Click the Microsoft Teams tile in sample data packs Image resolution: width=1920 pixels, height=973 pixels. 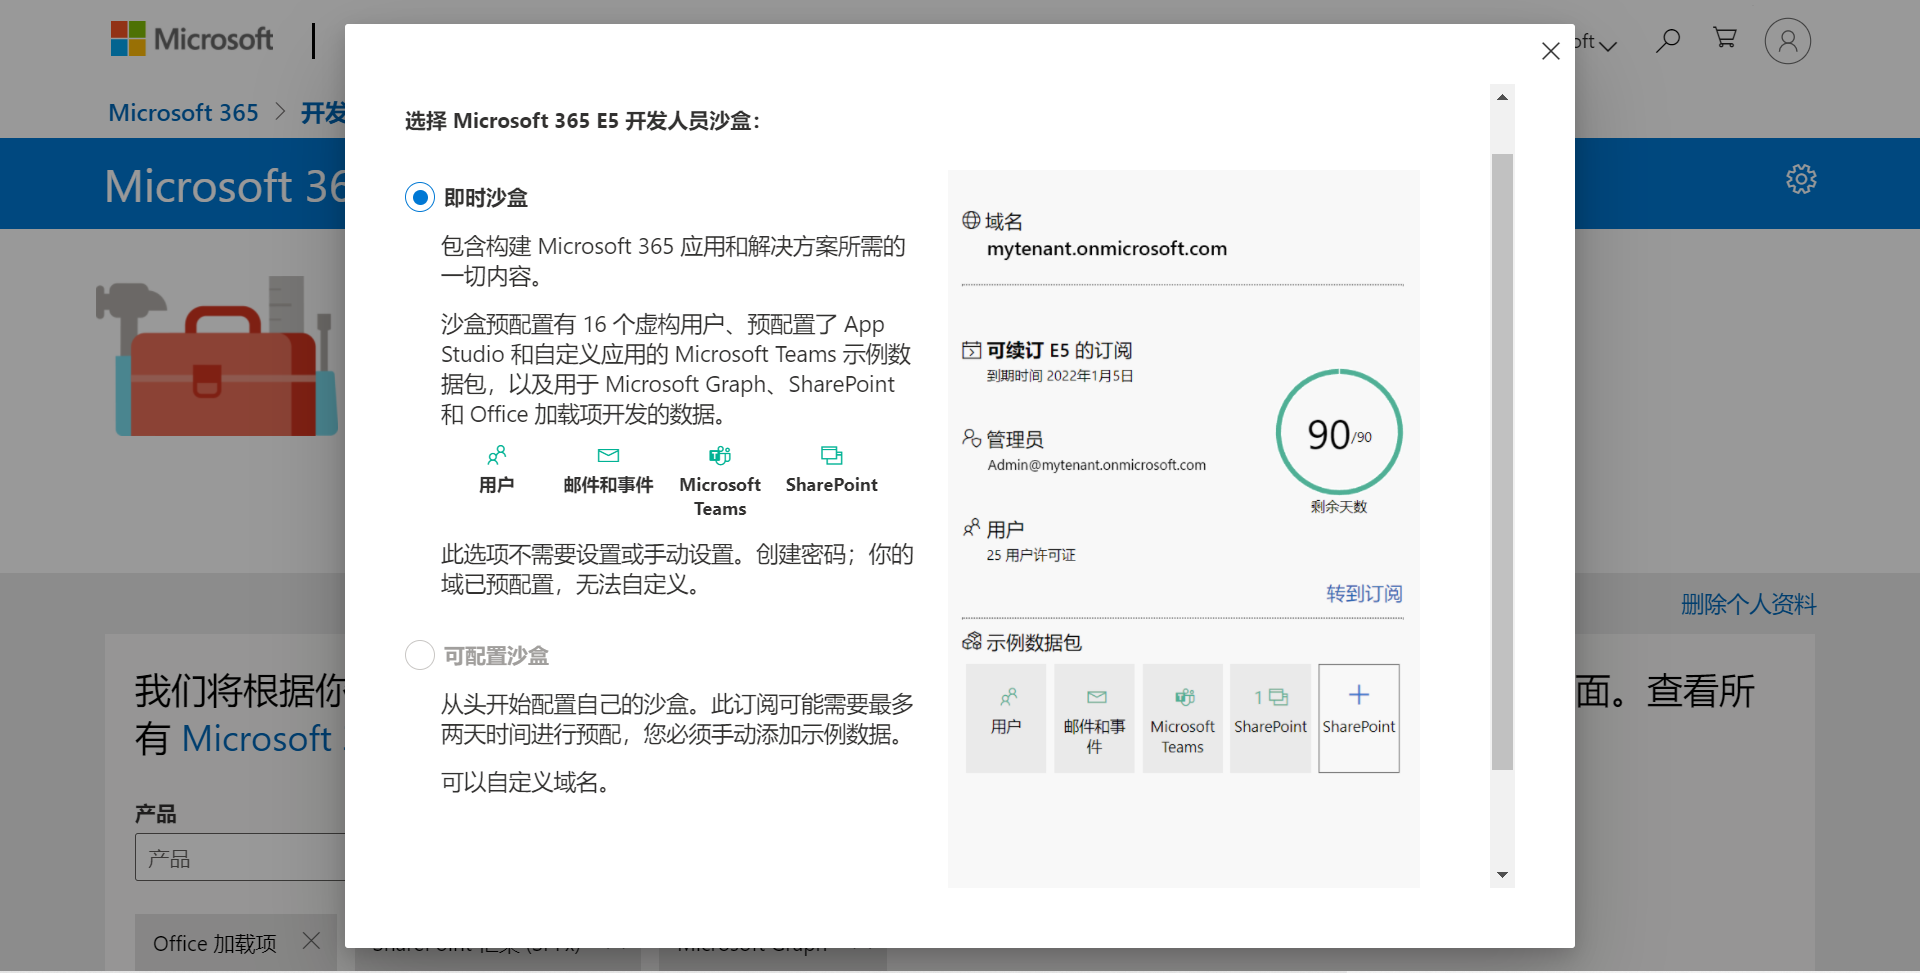[1182, 718]
